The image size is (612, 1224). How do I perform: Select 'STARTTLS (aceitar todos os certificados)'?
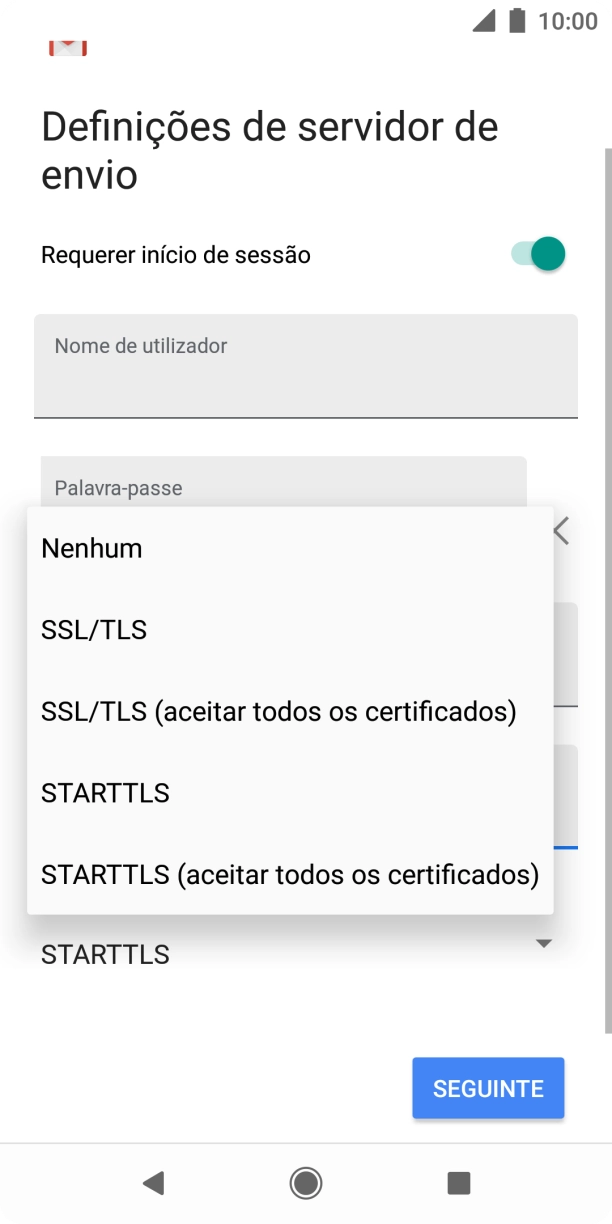[x=289, y=874]
